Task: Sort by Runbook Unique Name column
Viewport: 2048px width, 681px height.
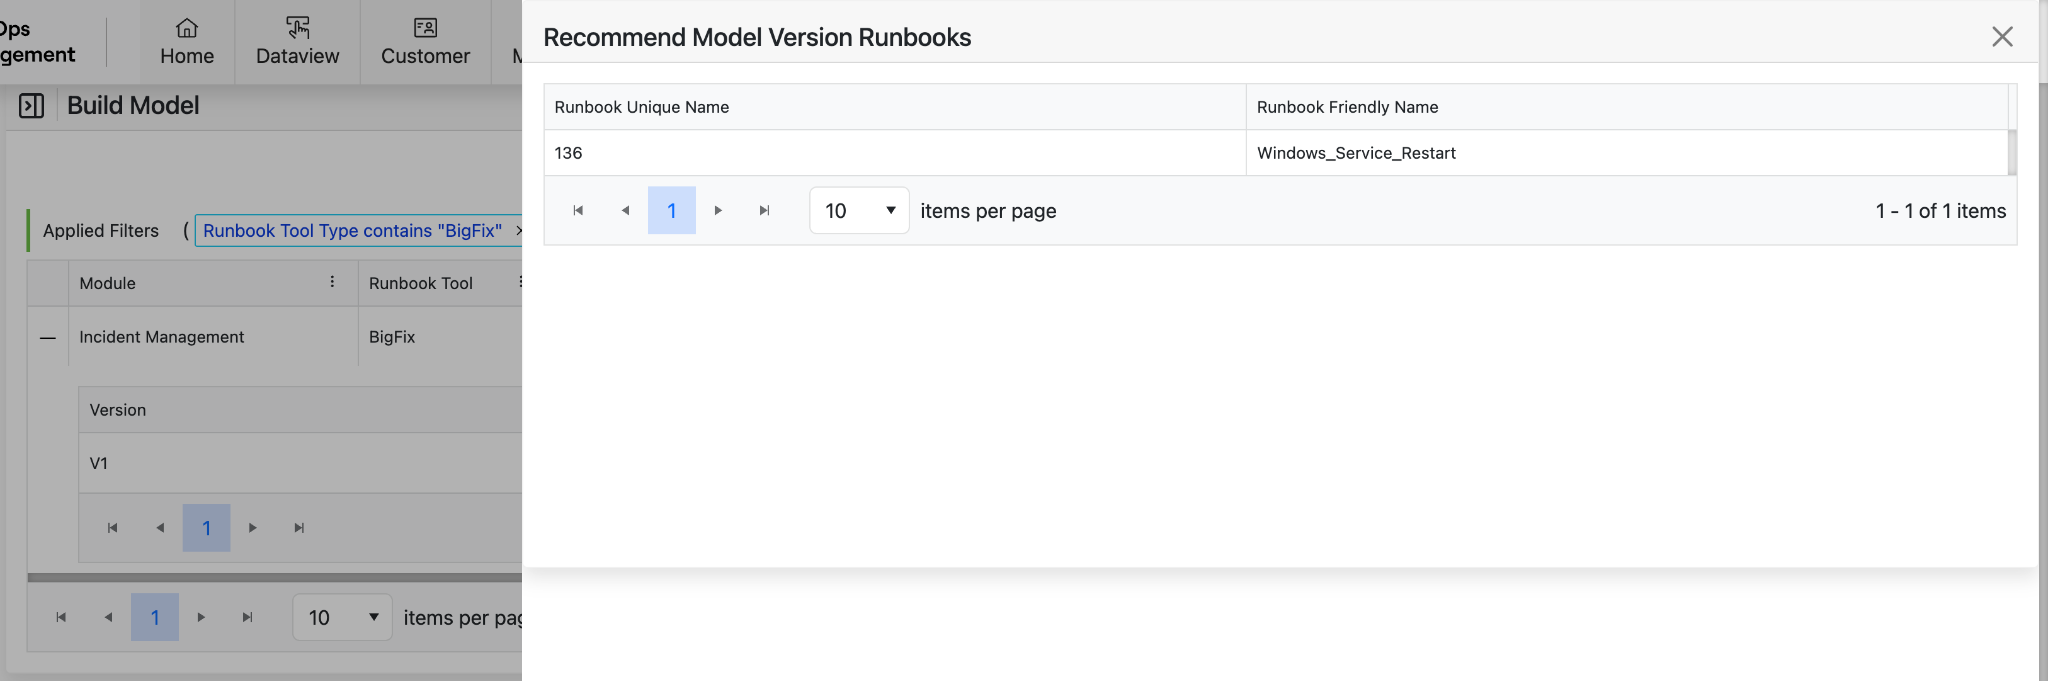Action: click(642, 107)
